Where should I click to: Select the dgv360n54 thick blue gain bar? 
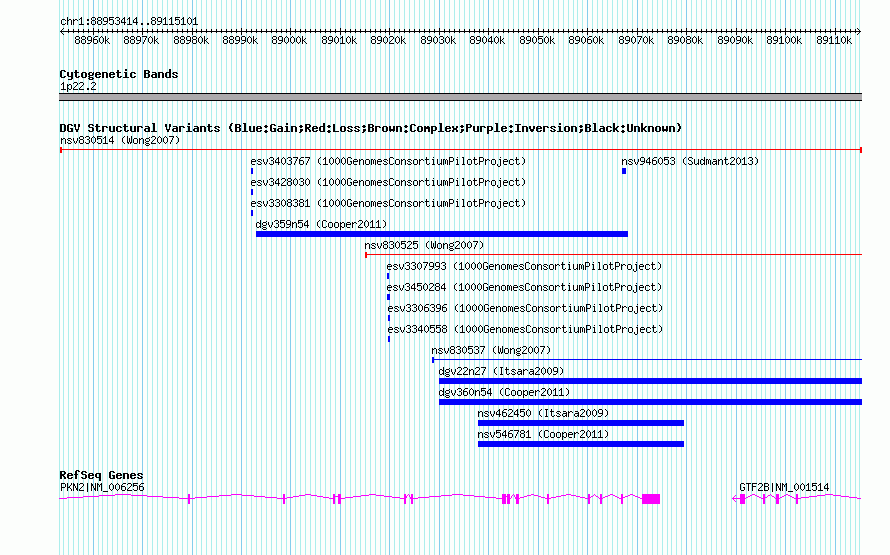[x=650, y=402]
